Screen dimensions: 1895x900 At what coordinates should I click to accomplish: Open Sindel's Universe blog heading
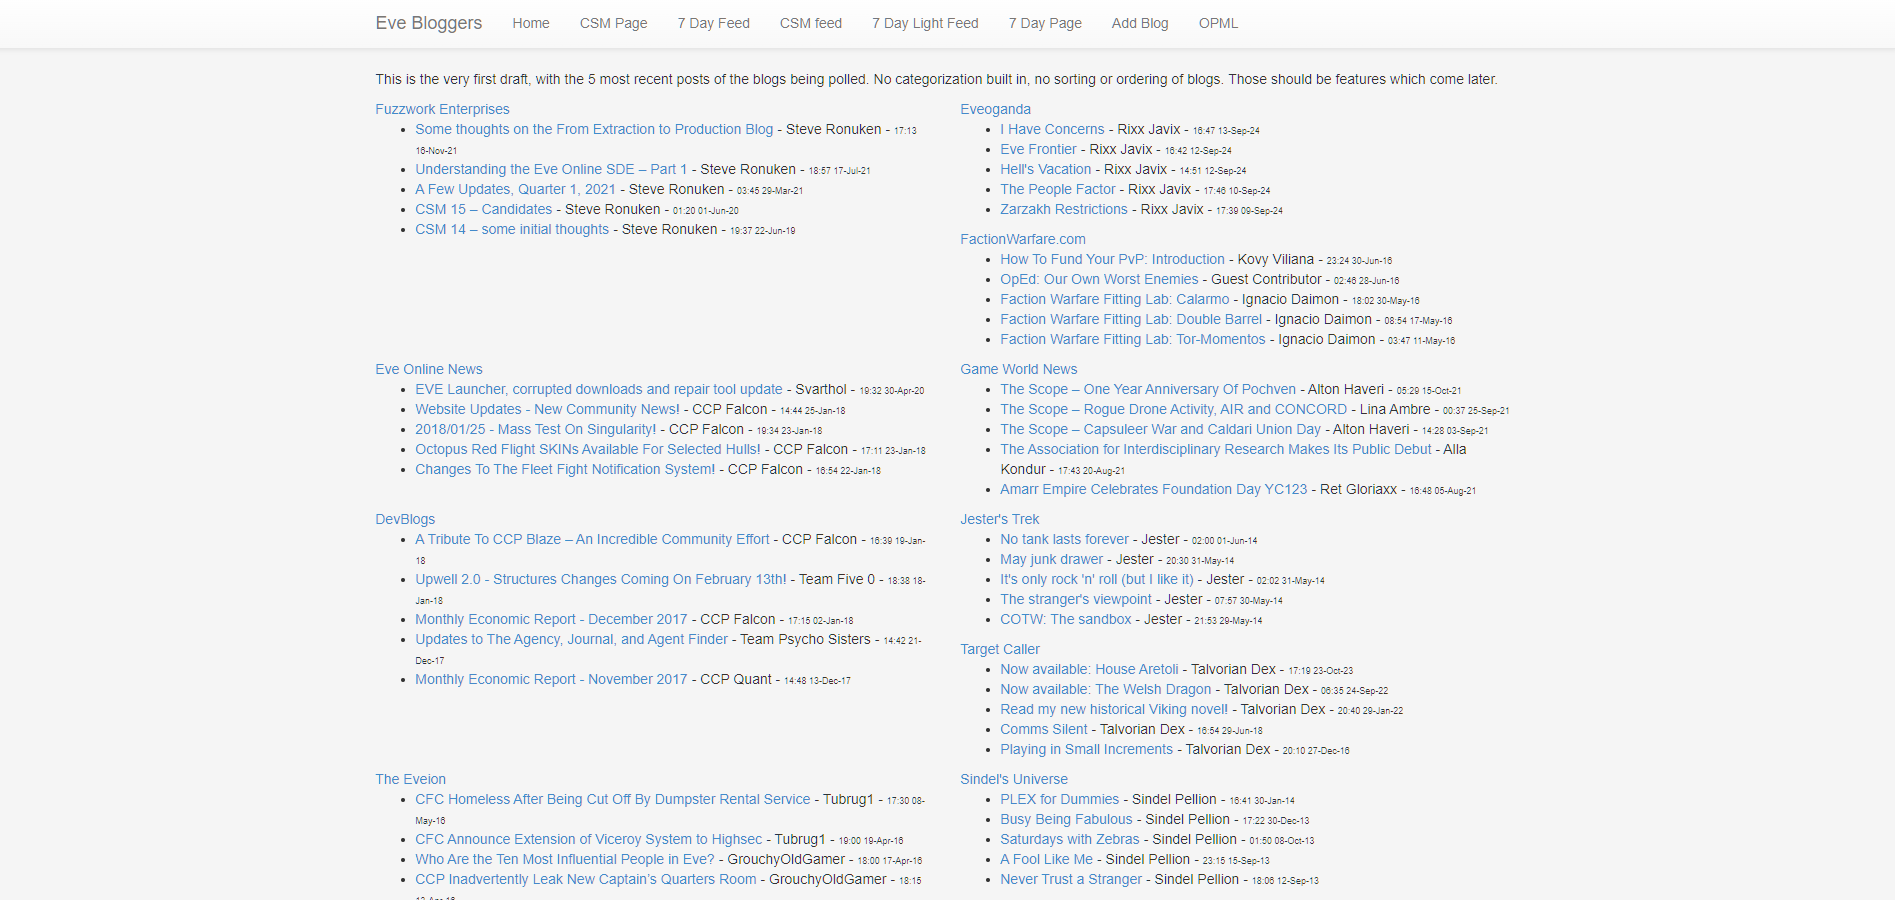pos(1013,779)
